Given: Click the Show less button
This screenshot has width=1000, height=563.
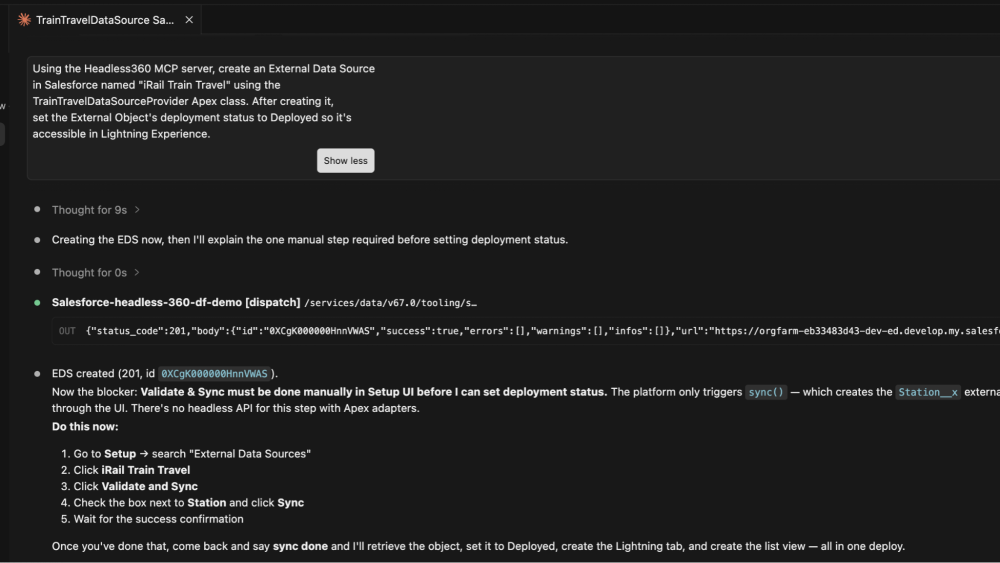Looking at the screenshot, I should point(346,161).
